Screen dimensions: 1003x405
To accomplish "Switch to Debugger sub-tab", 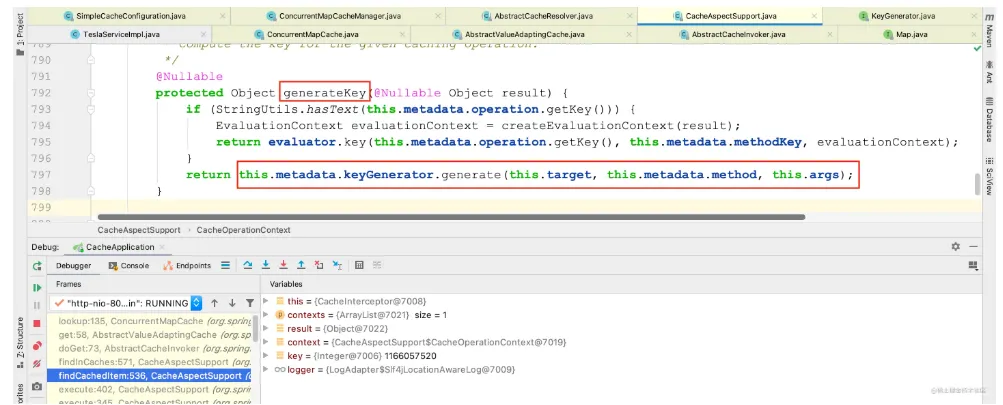I will (x=74, y=266).
